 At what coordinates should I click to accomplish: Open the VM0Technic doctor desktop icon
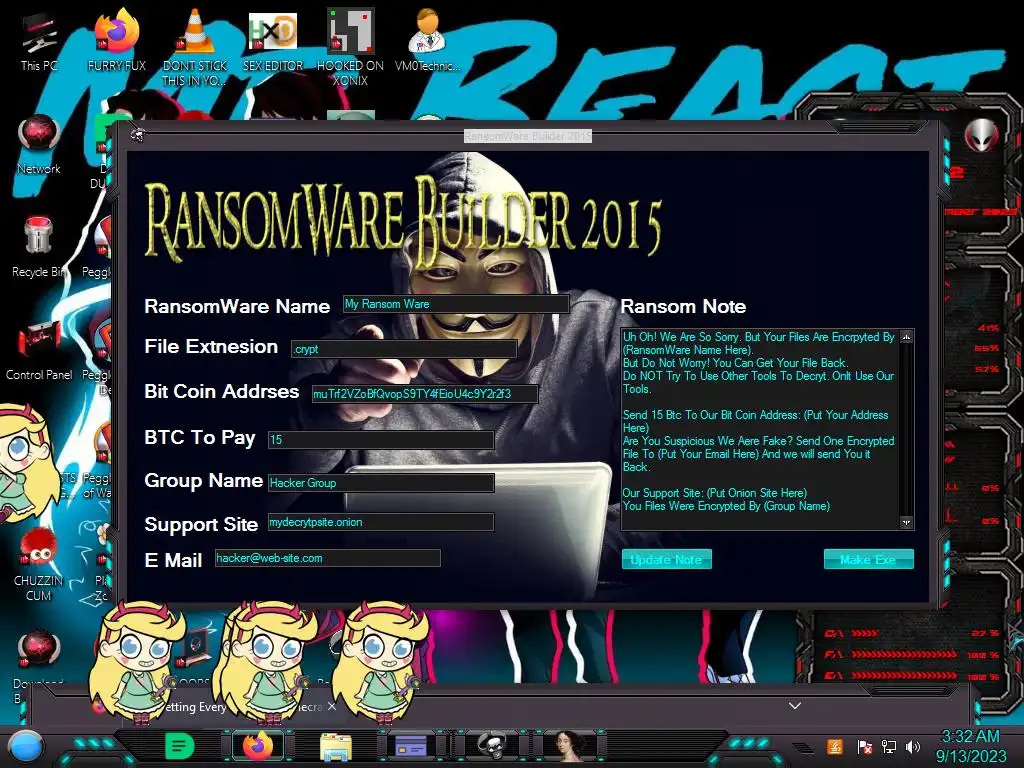pos(427,39)
